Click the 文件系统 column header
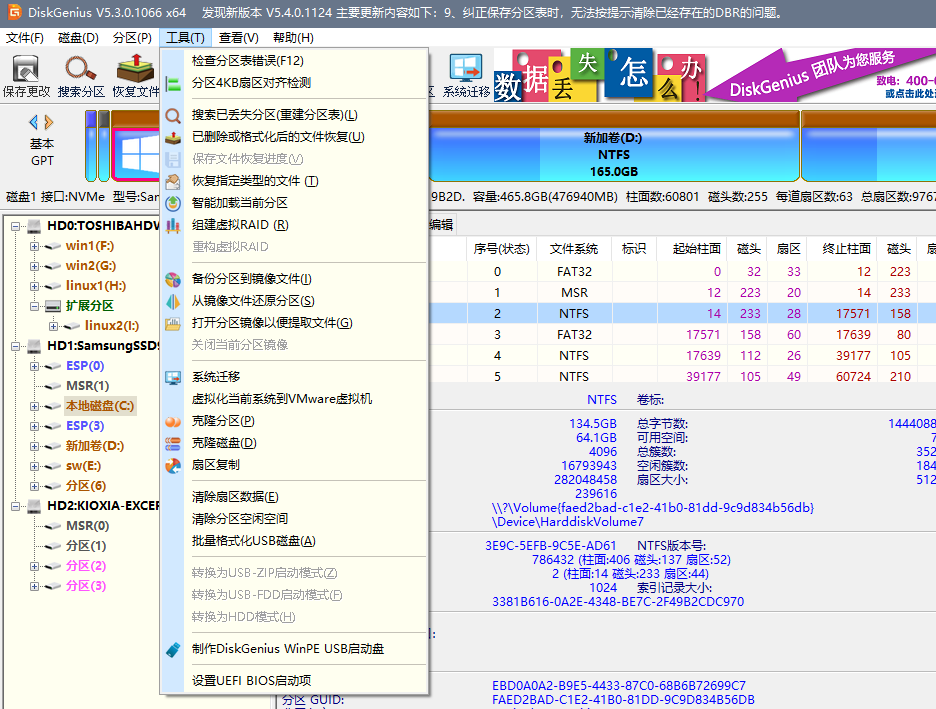Viewport: 936px width, 709px height. click(574, 249)
